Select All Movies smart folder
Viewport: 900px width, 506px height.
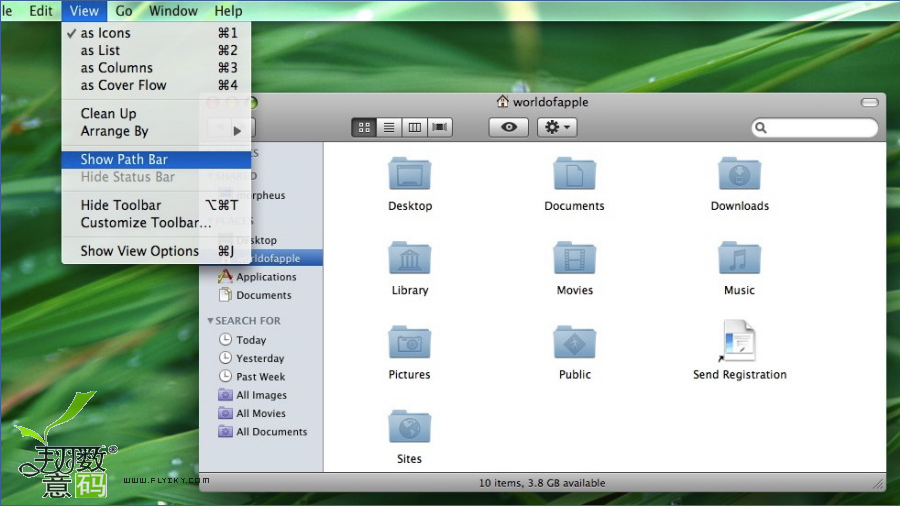[261, 413]
